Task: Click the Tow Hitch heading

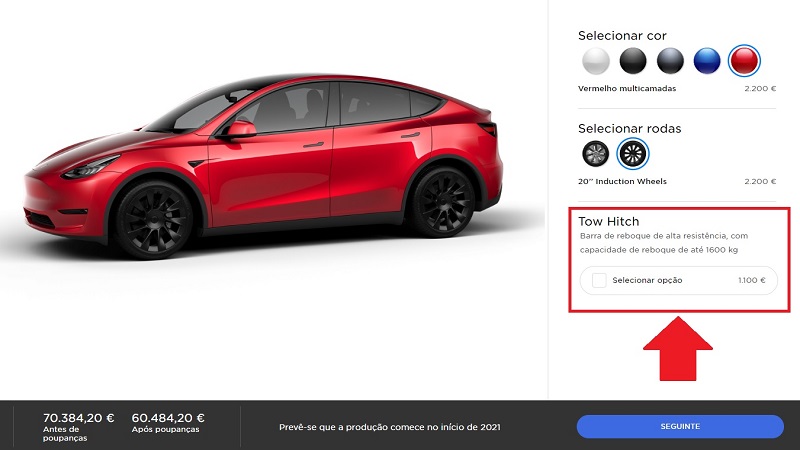Action: tap(608, 221)
